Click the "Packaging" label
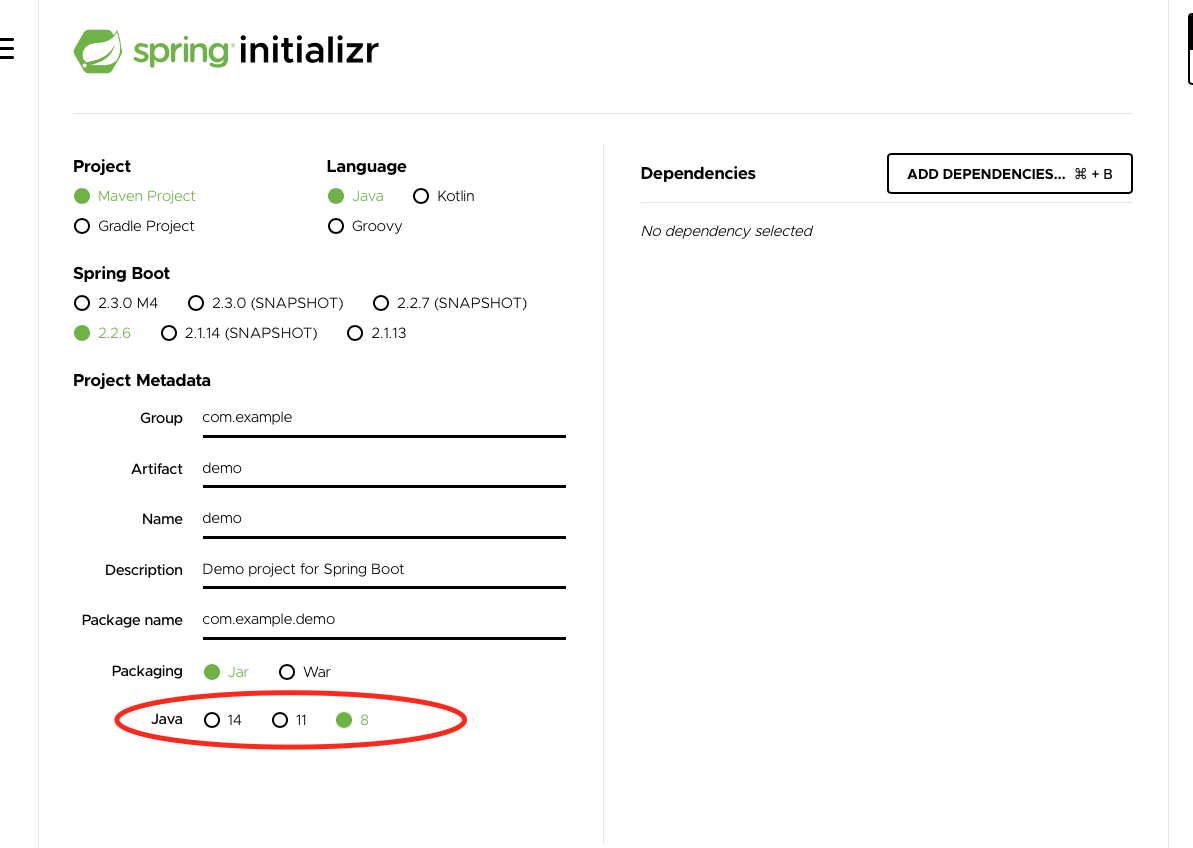Image resolution: width=1193 pixels, height=848 pixels. pos(147,672)
